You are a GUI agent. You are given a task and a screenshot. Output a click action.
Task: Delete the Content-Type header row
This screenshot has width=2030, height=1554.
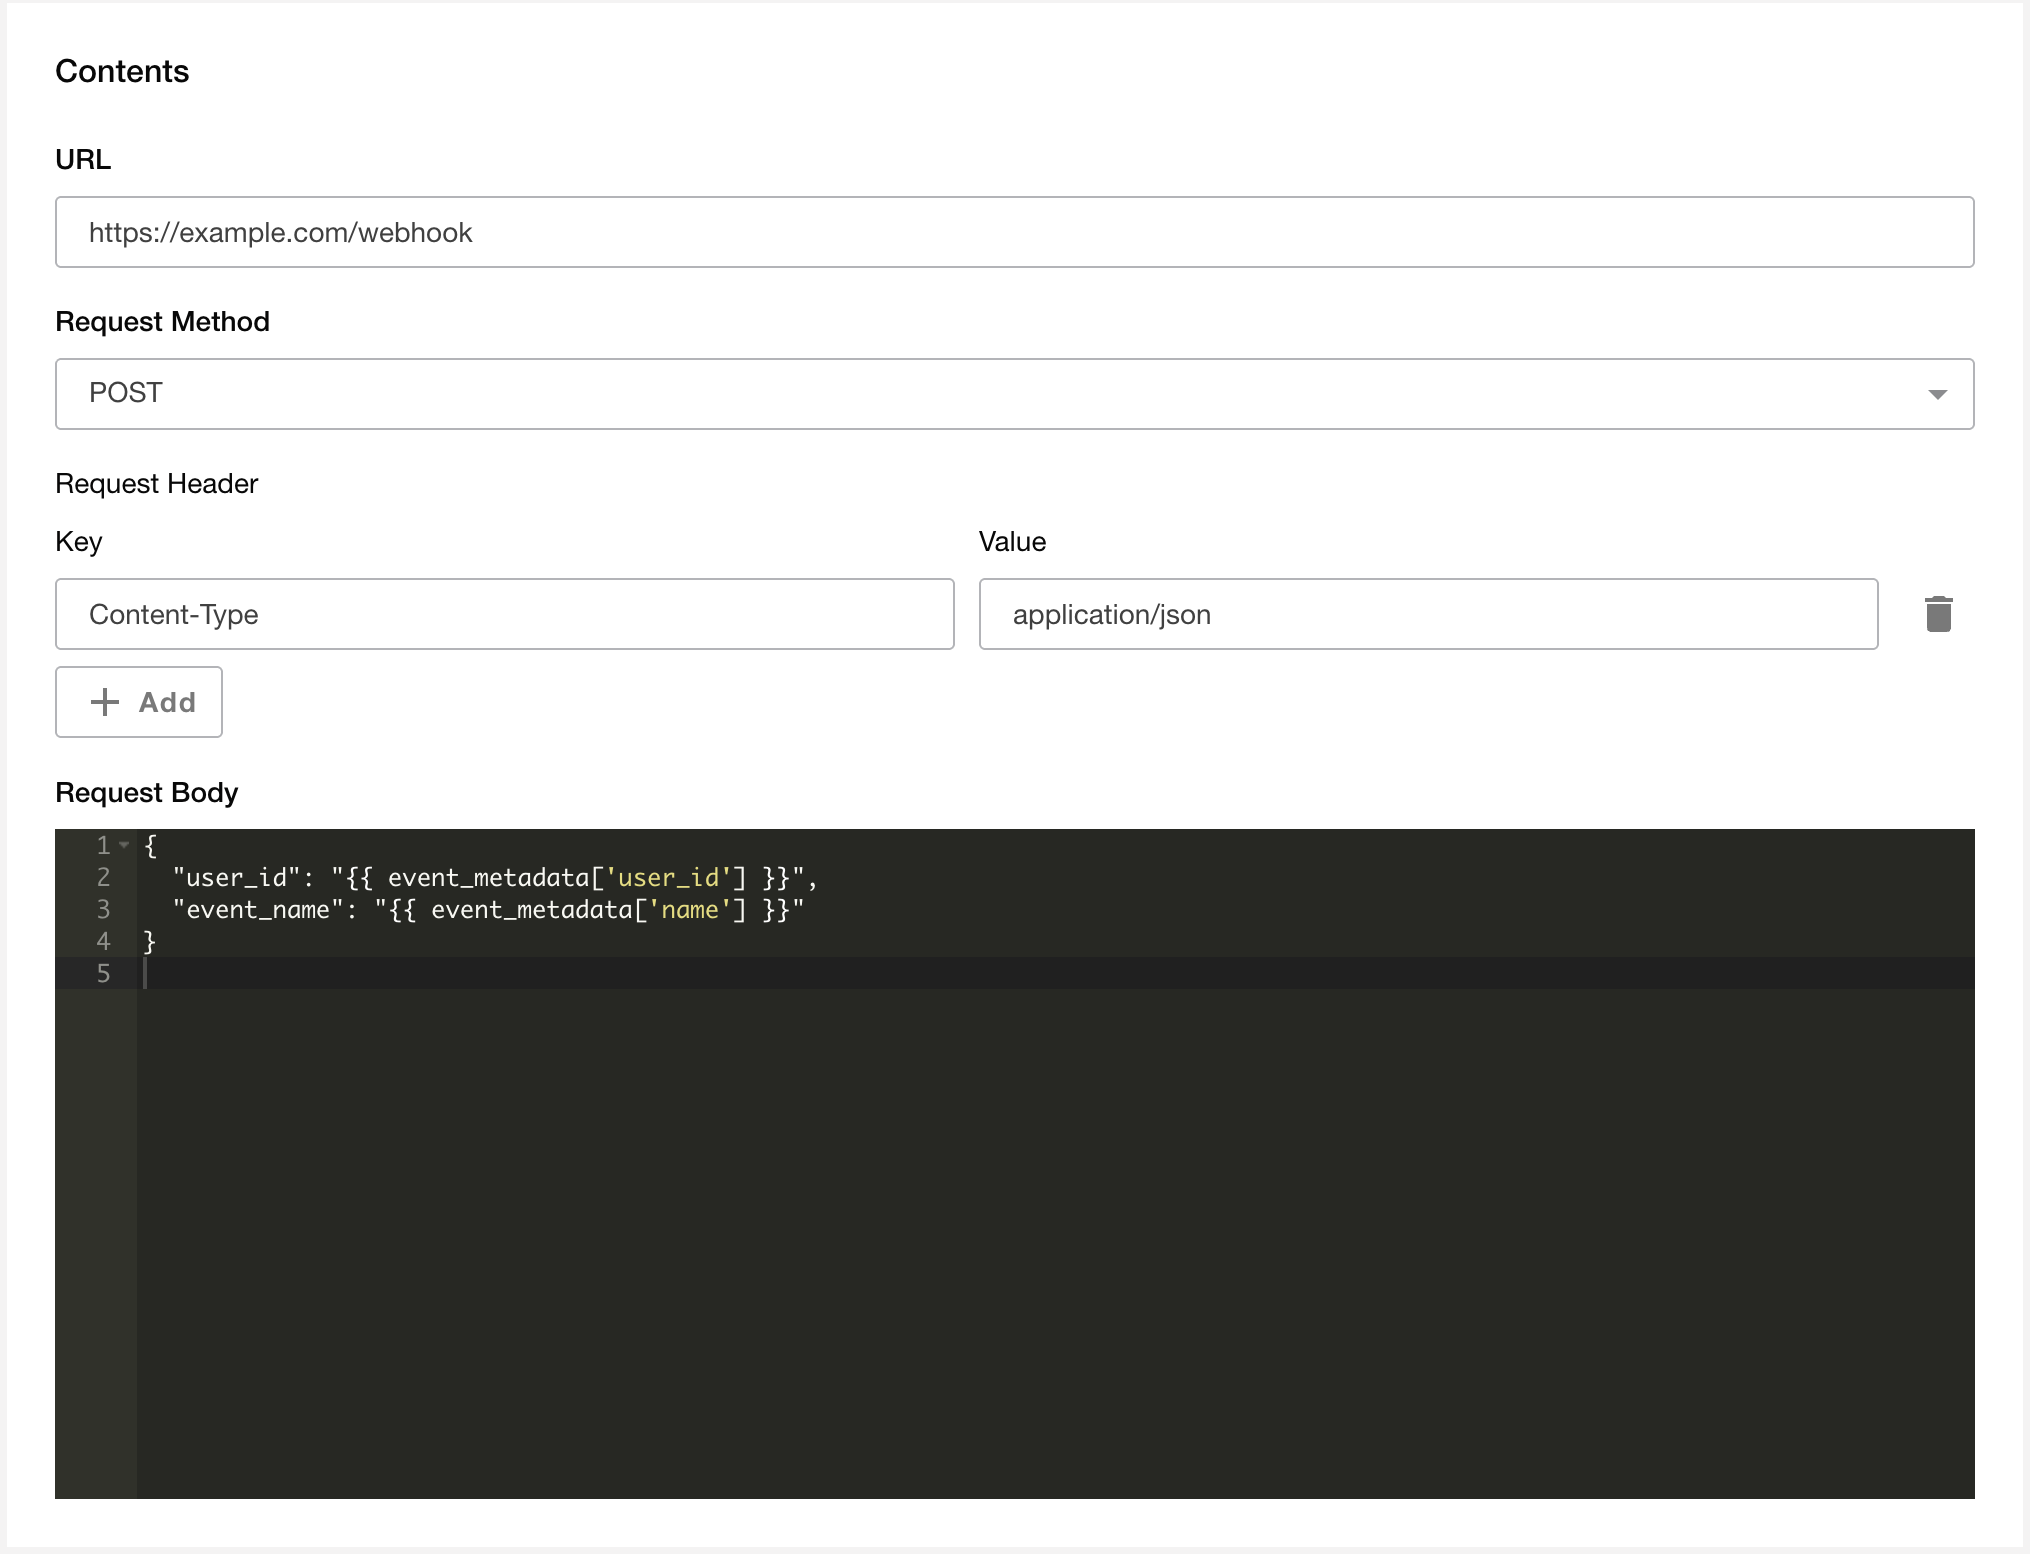tap(1938, 614)
